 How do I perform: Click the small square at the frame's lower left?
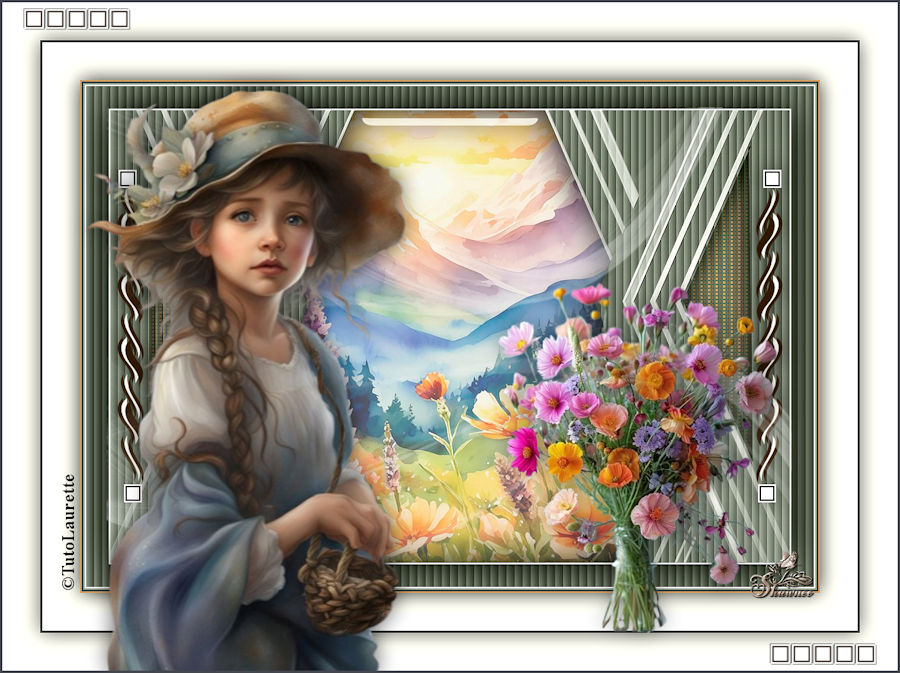tap(132, 493)
